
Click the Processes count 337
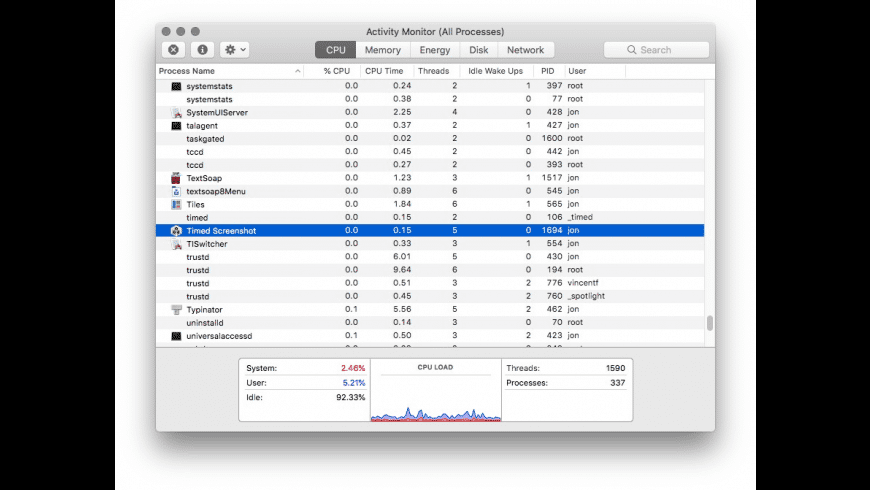point(618,383)
